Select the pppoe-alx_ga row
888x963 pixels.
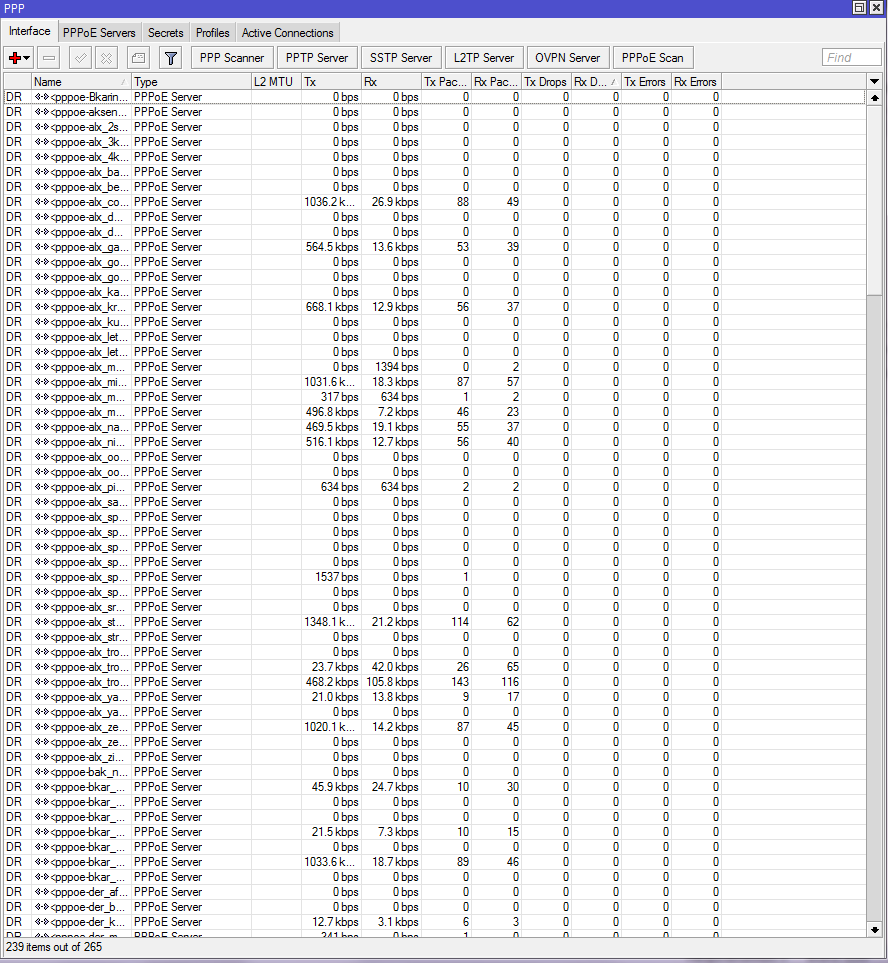click(x=435, y=247)
